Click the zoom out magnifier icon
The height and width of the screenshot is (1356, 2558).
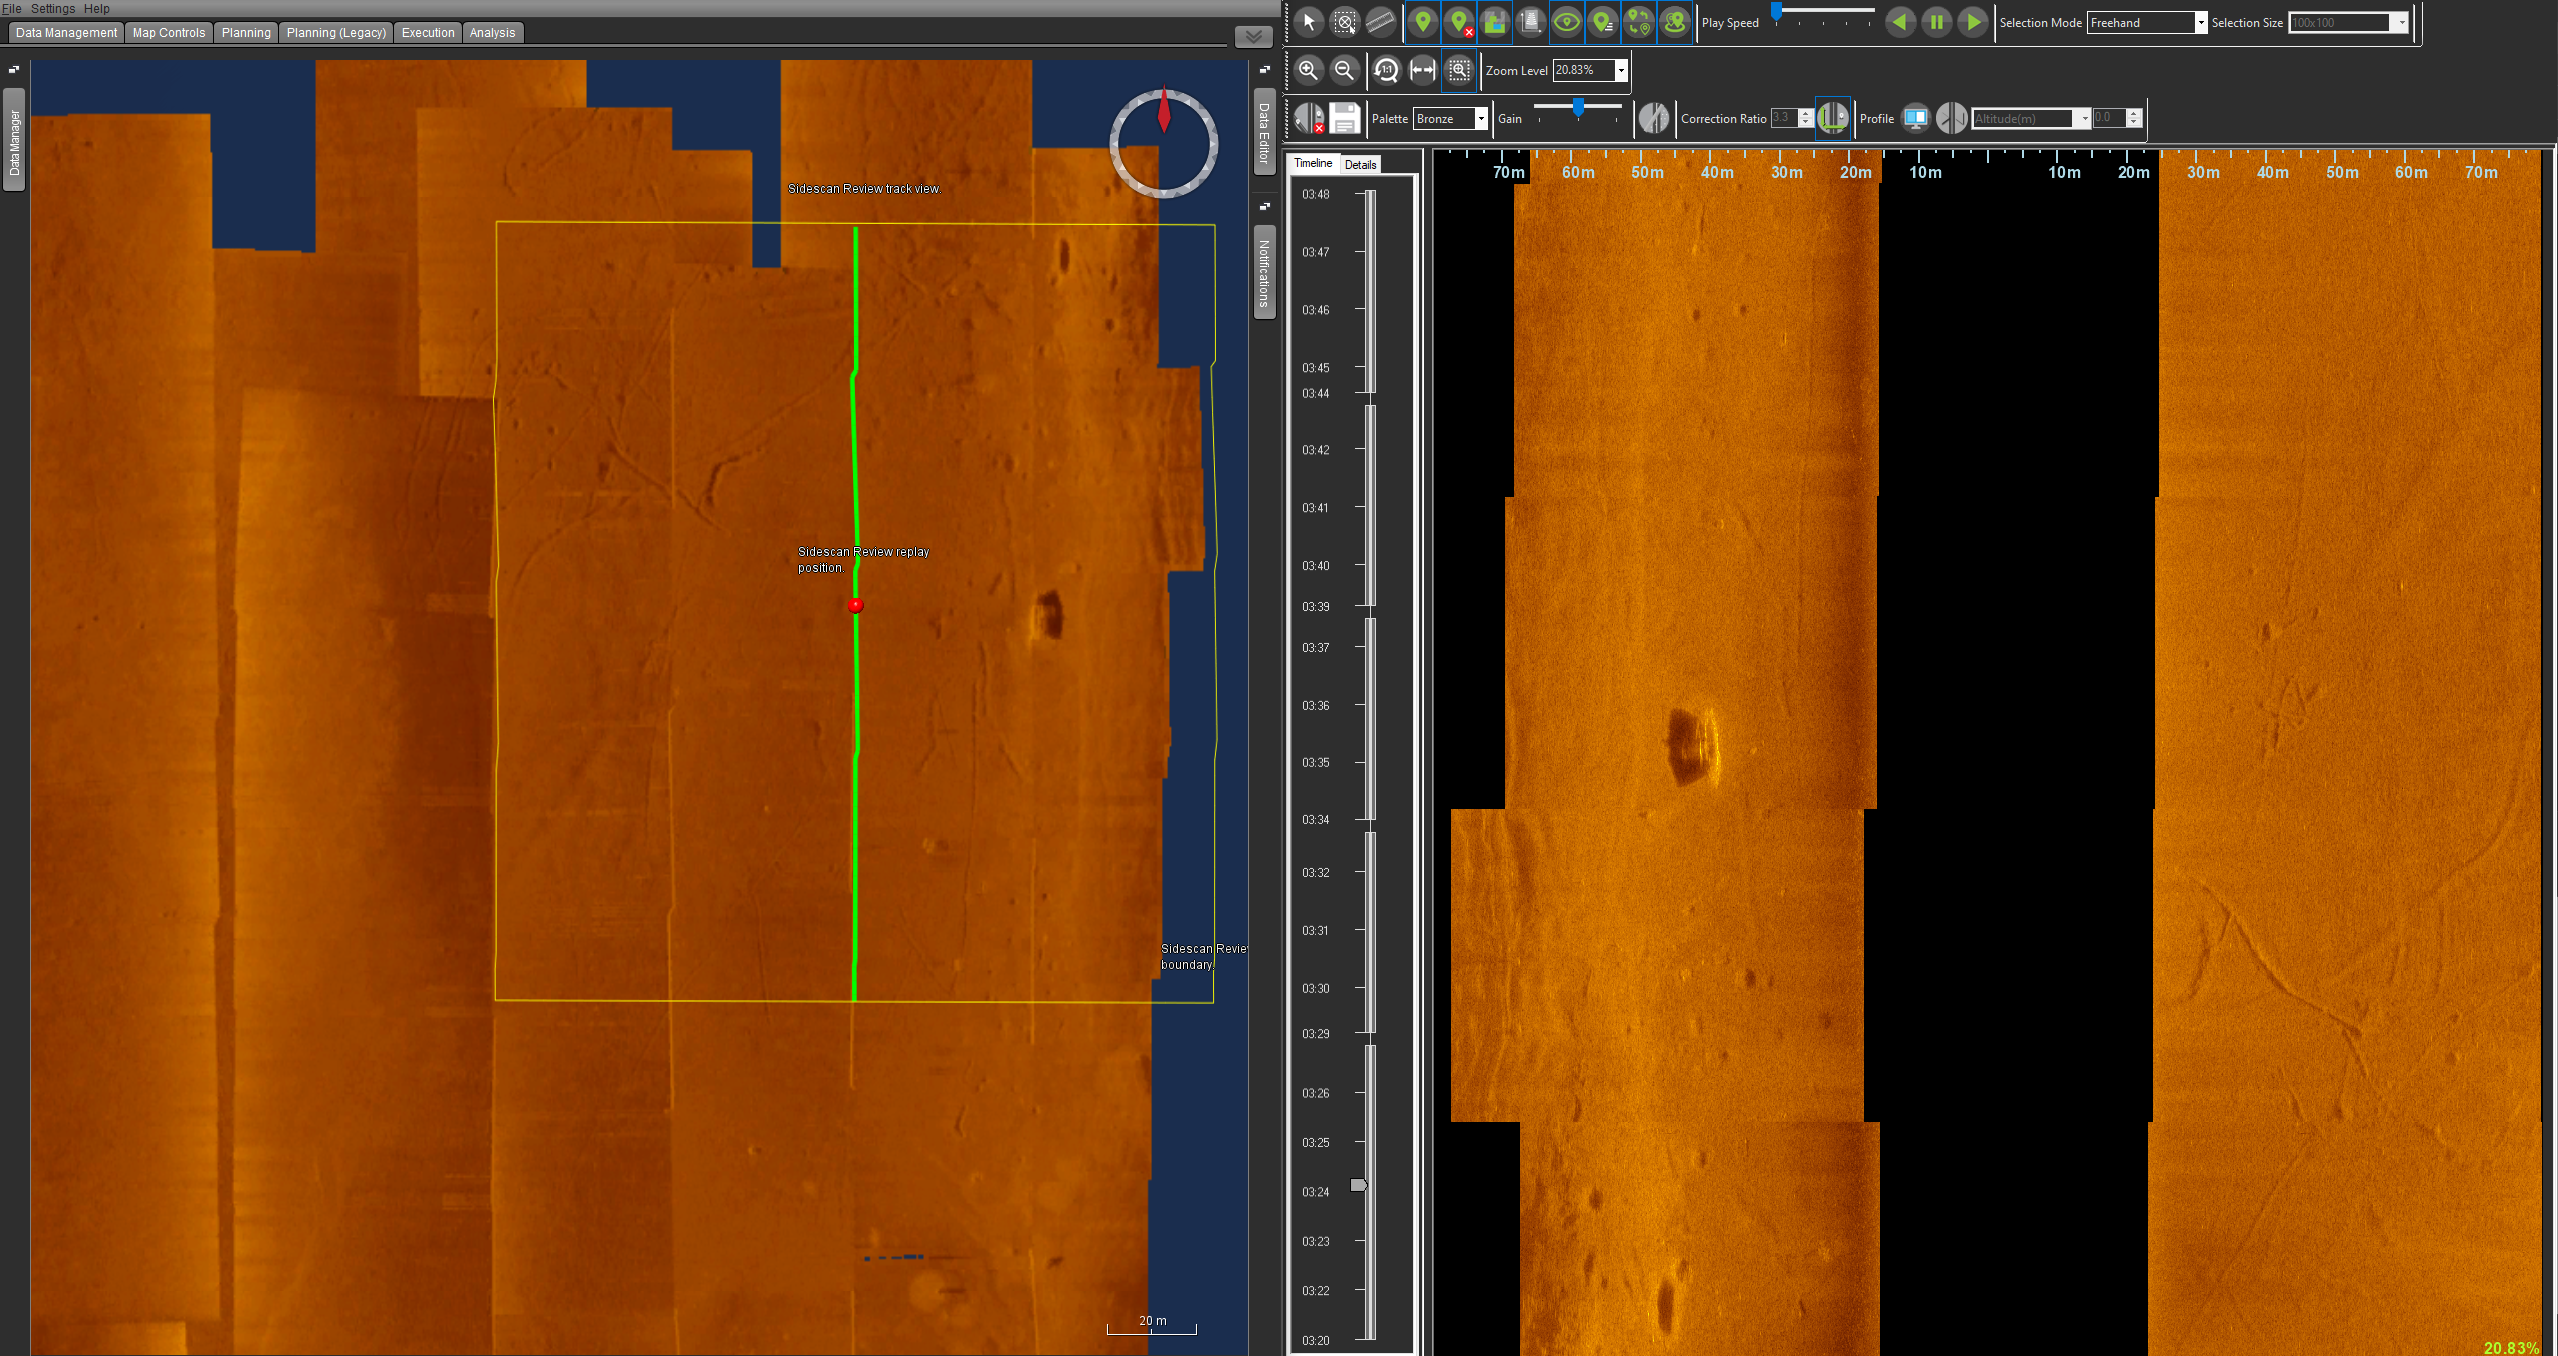[x=1342, y=71]
